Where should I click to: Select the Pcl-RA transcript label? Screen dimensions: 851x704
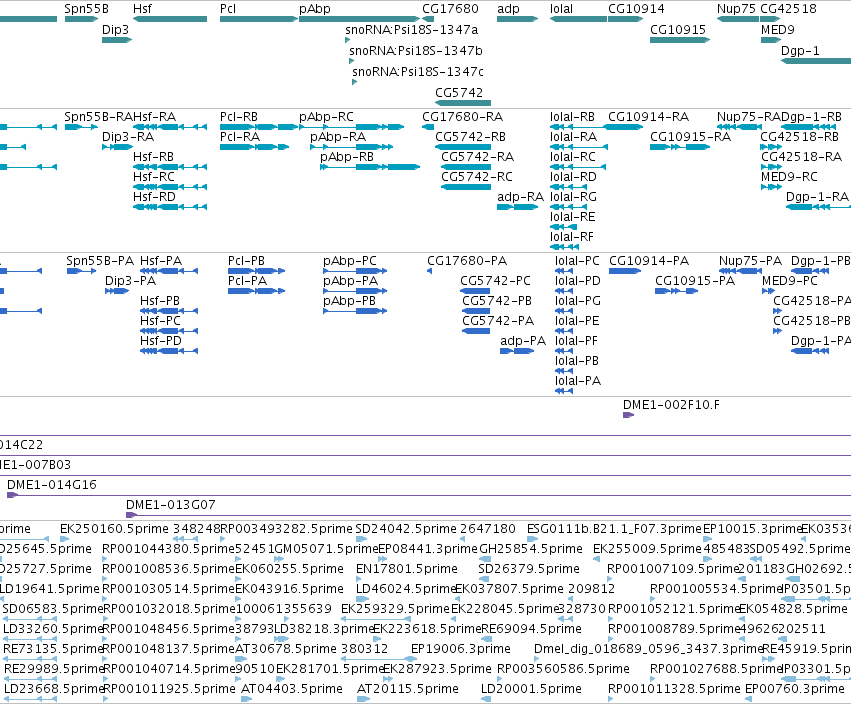pyautogui.click(x=240, y=137)
